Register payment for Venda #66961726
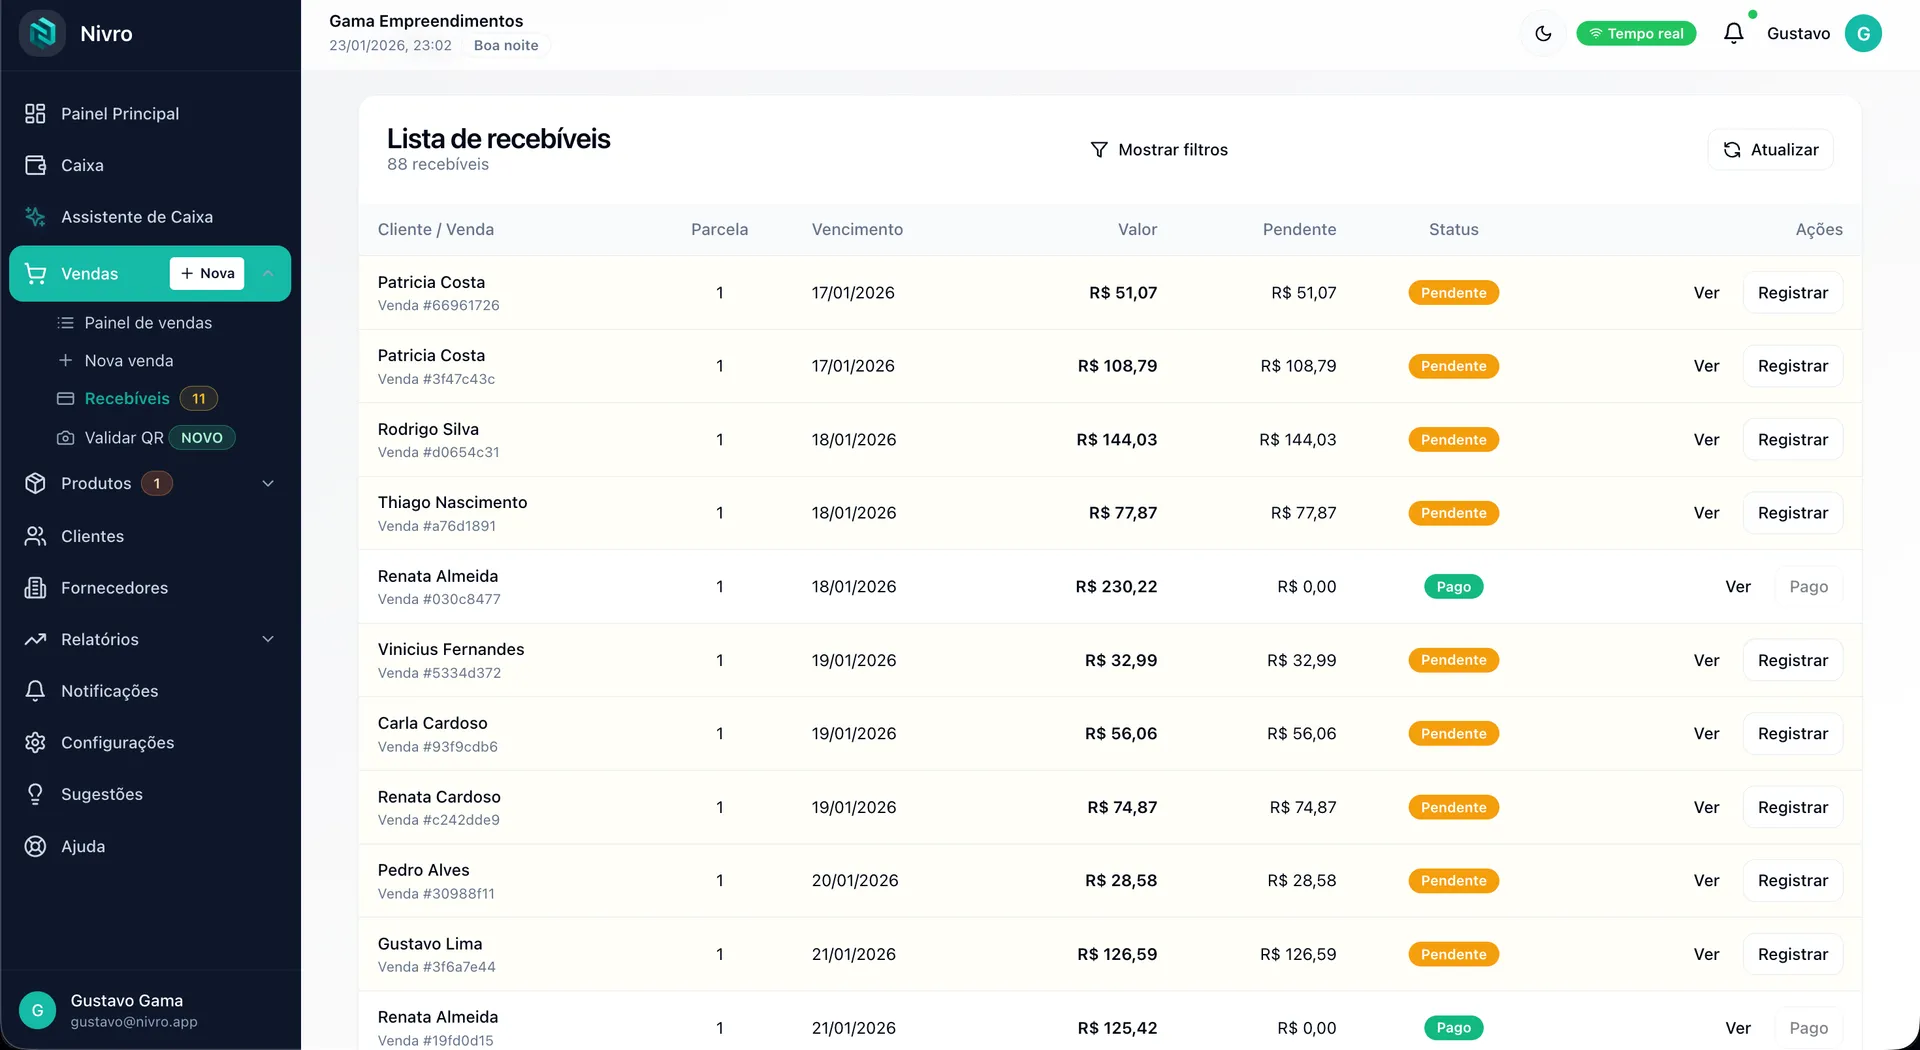1920x1050 pixels. (x=1793, y=293)
